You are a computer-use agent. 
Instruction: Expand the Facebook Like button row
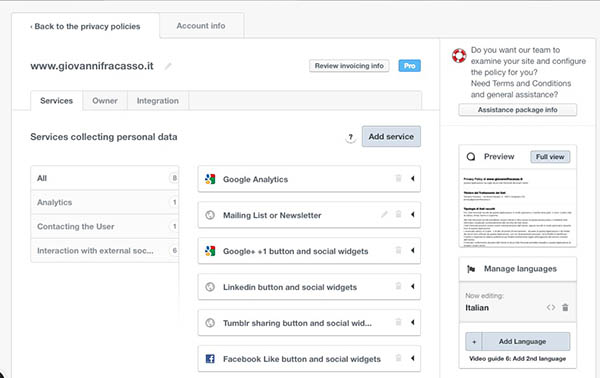point(412,358)
